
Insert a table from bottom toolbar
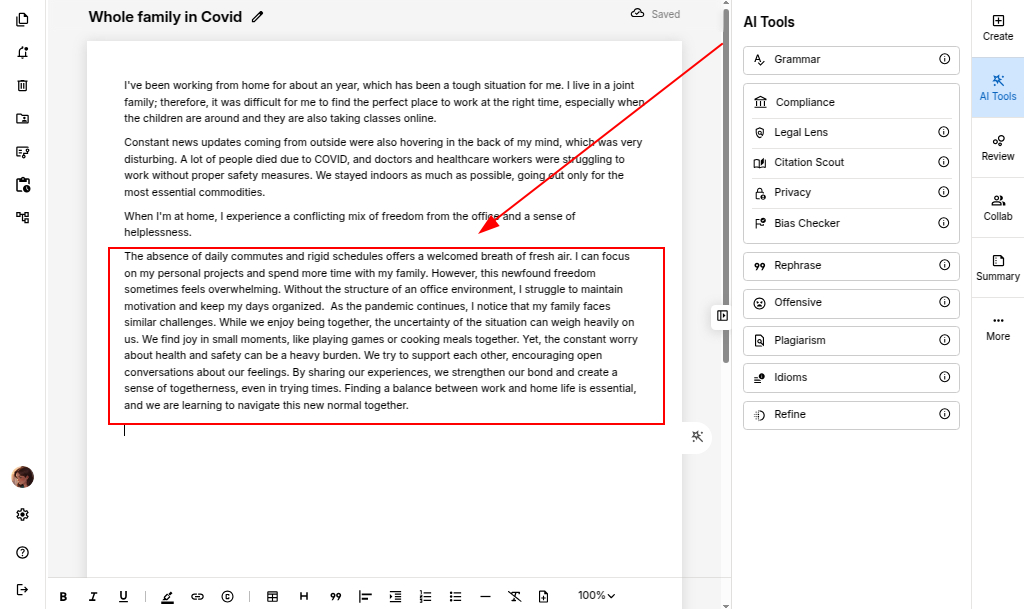click(x=272, y=597)
